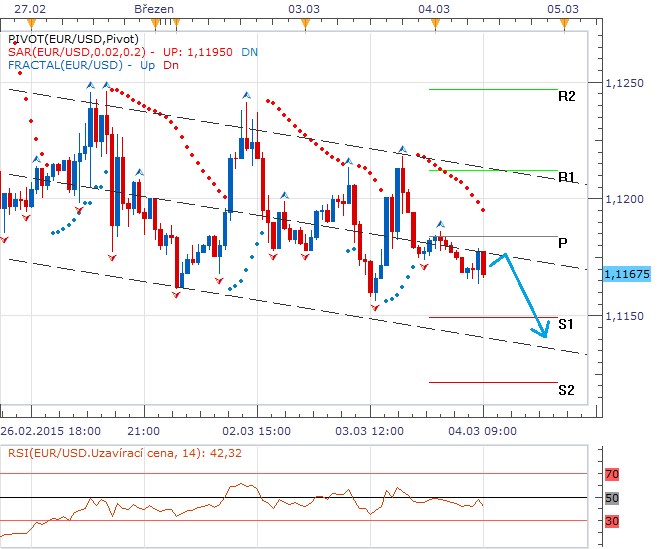Image resolution: width=660 pixels, height=549 pixels.
Task: Select the RSI 30 oversold level marker
Action: (x=613, y=520)
